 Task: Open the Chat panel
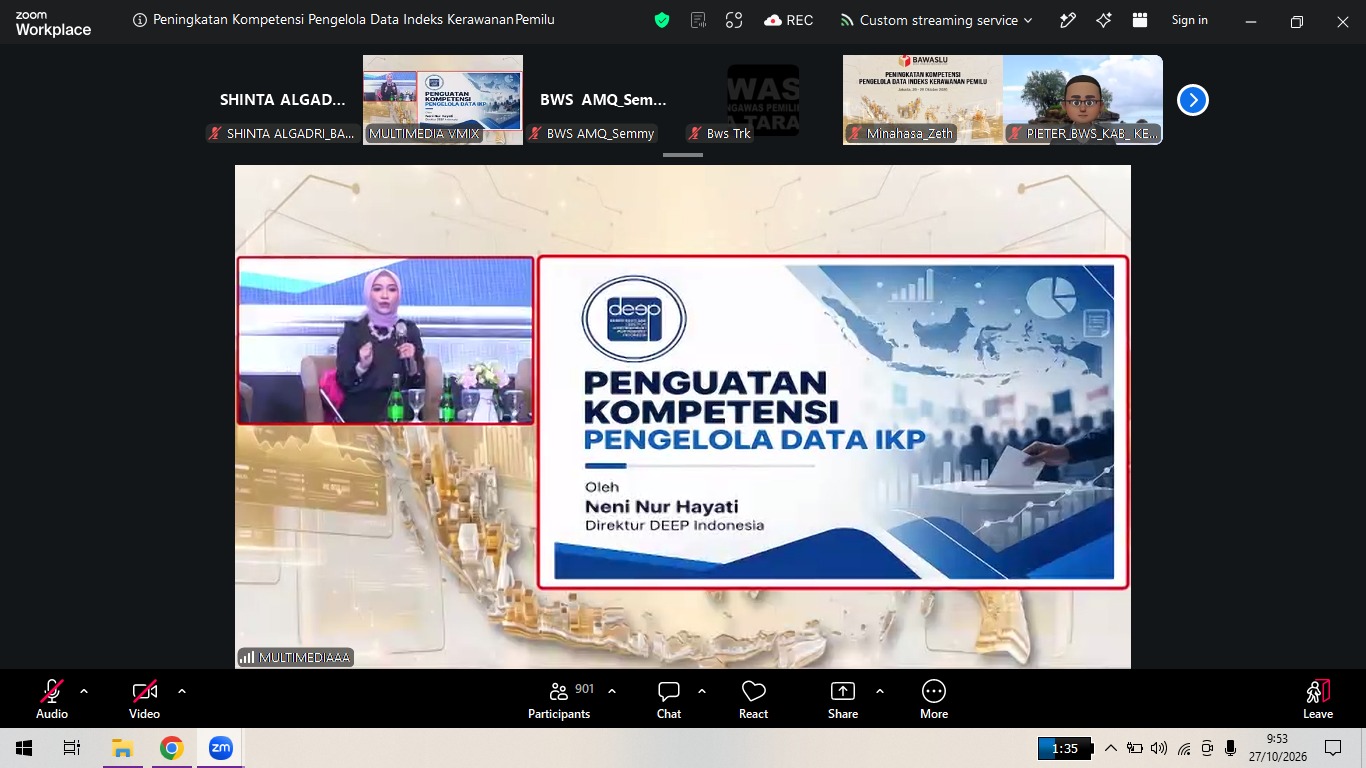669,699
